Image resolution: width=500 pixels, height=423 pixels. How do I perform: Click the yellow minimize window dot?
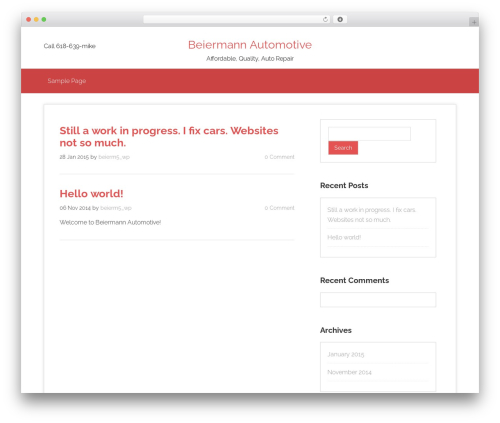pyautogui.click(x=36, y=19)
